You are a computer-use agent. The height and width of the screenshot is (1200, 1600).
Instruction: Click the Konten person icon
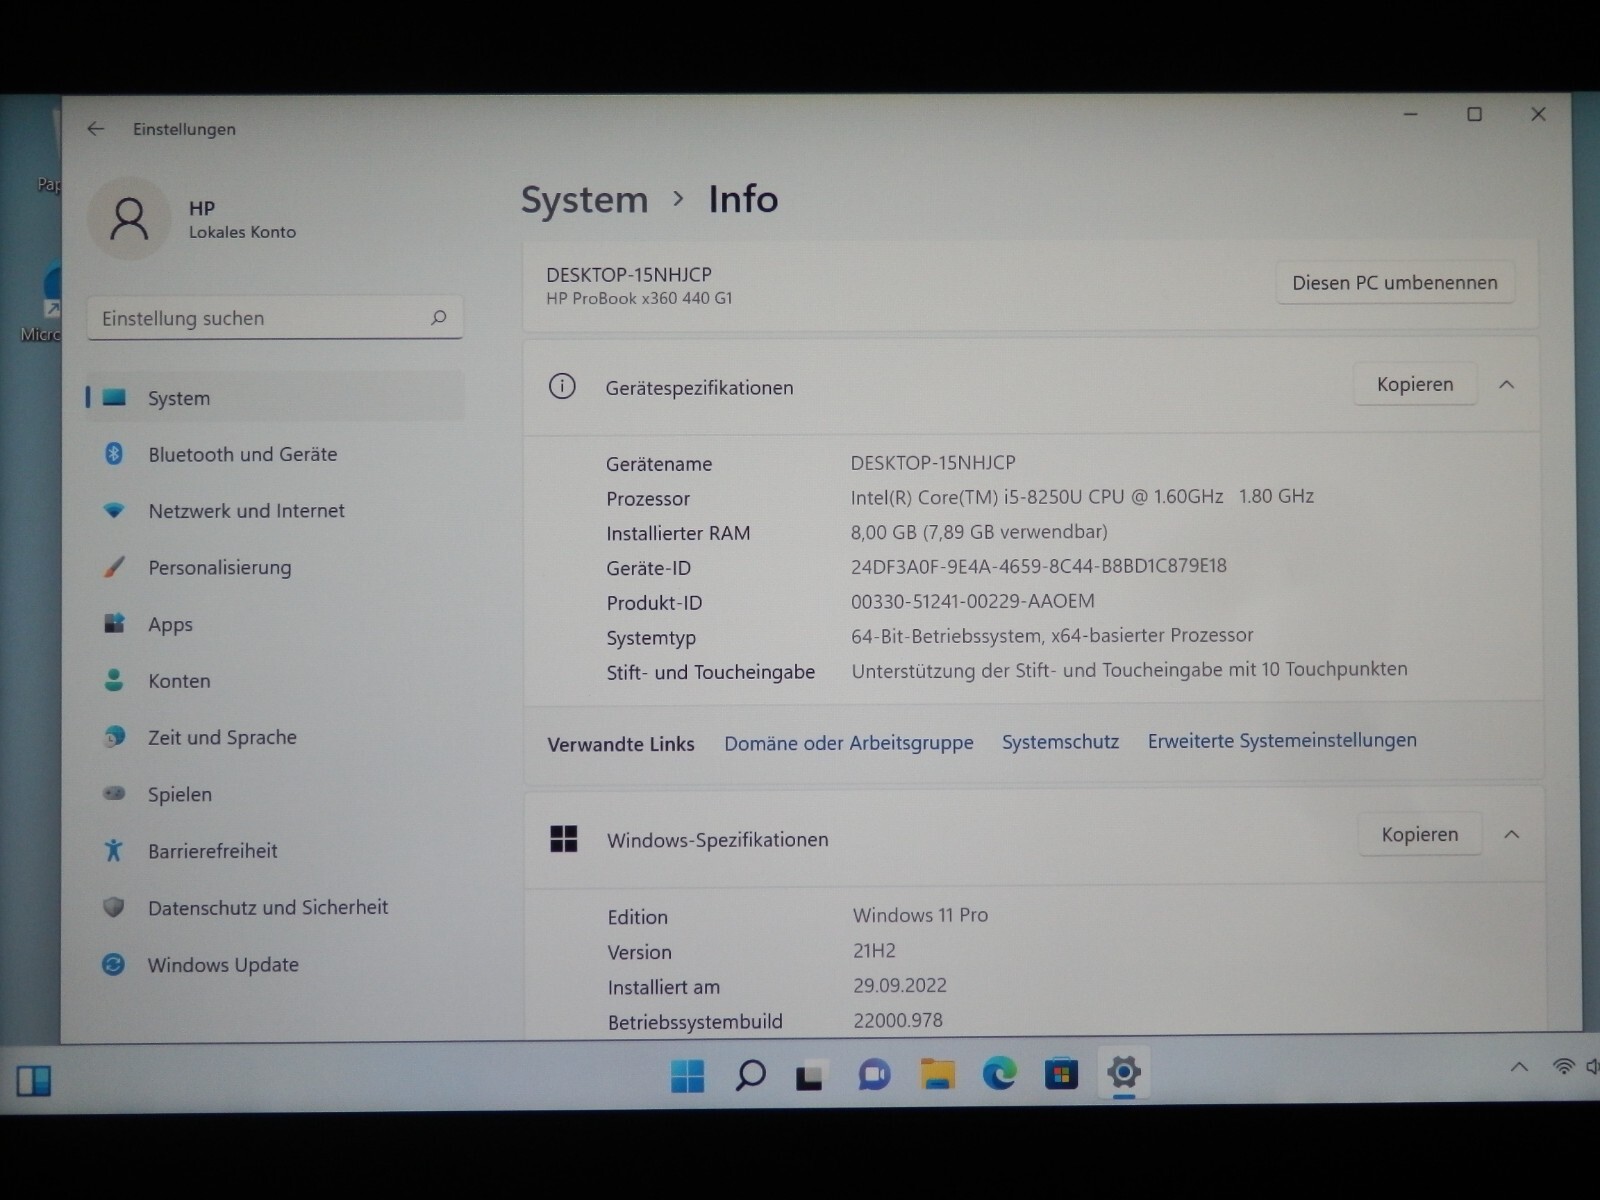114,681
